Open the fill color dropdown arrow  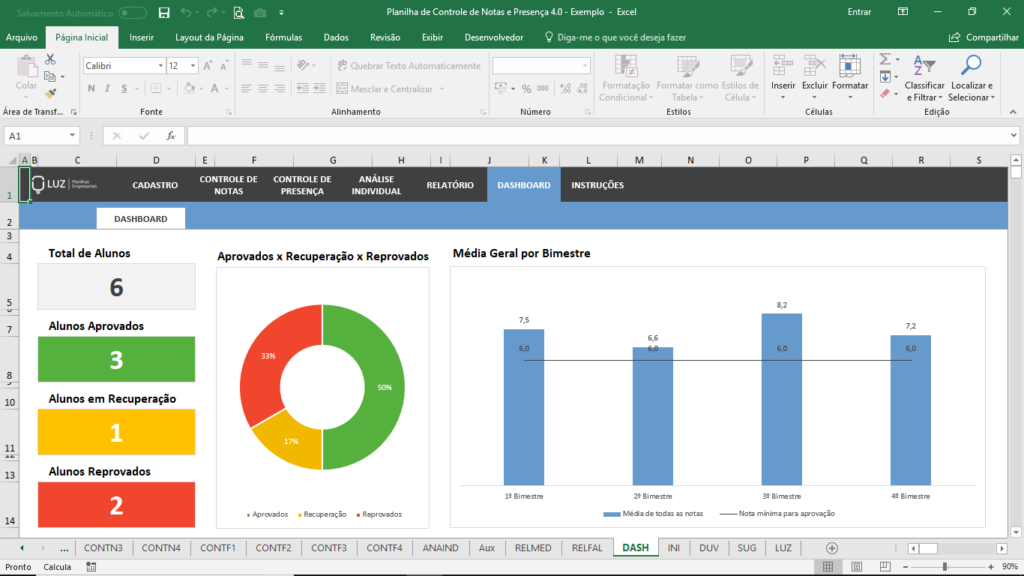coord(200,88)
